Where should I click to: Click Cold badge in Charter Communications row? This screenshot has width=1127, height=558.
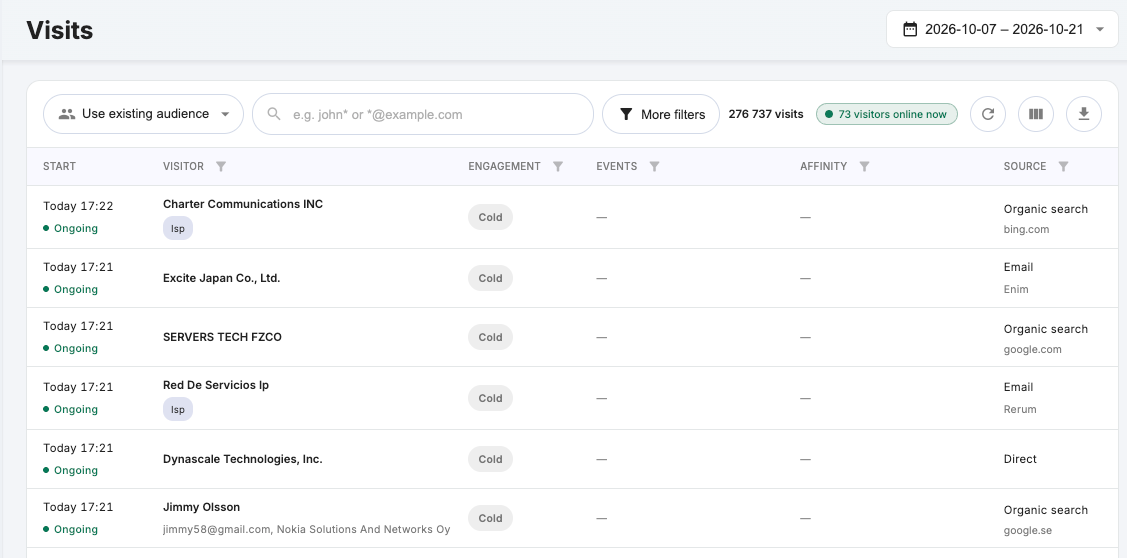[x=490, y=217]
